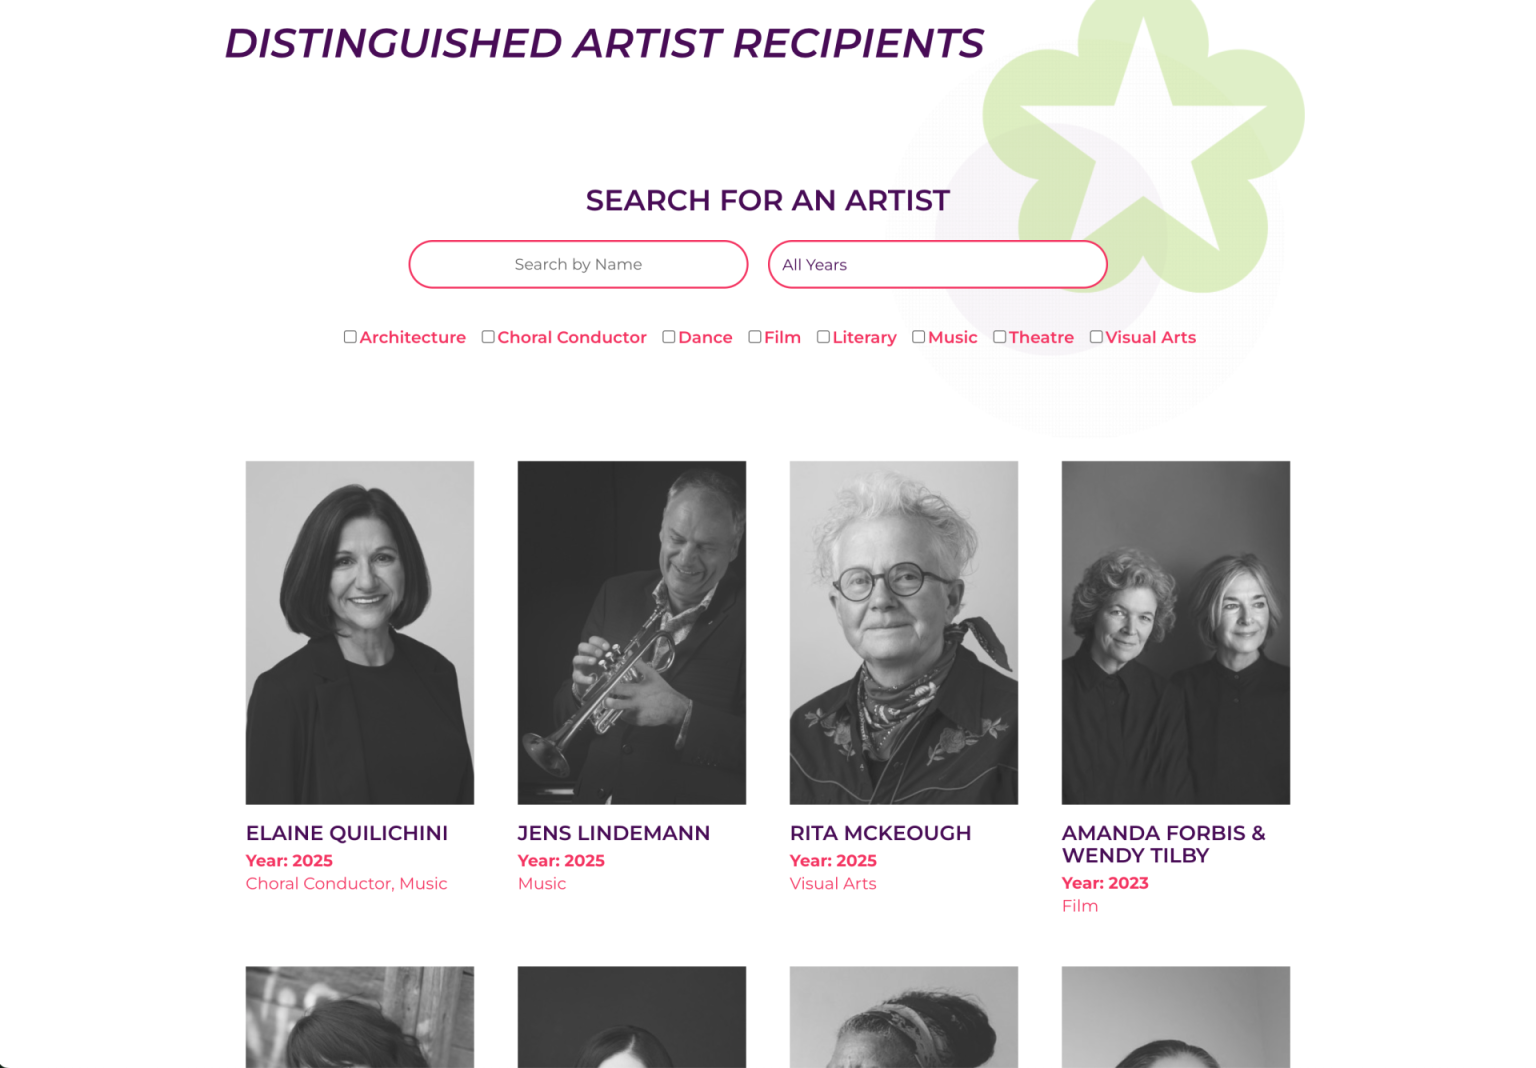Open the All Years dropdown

point(937,265)
